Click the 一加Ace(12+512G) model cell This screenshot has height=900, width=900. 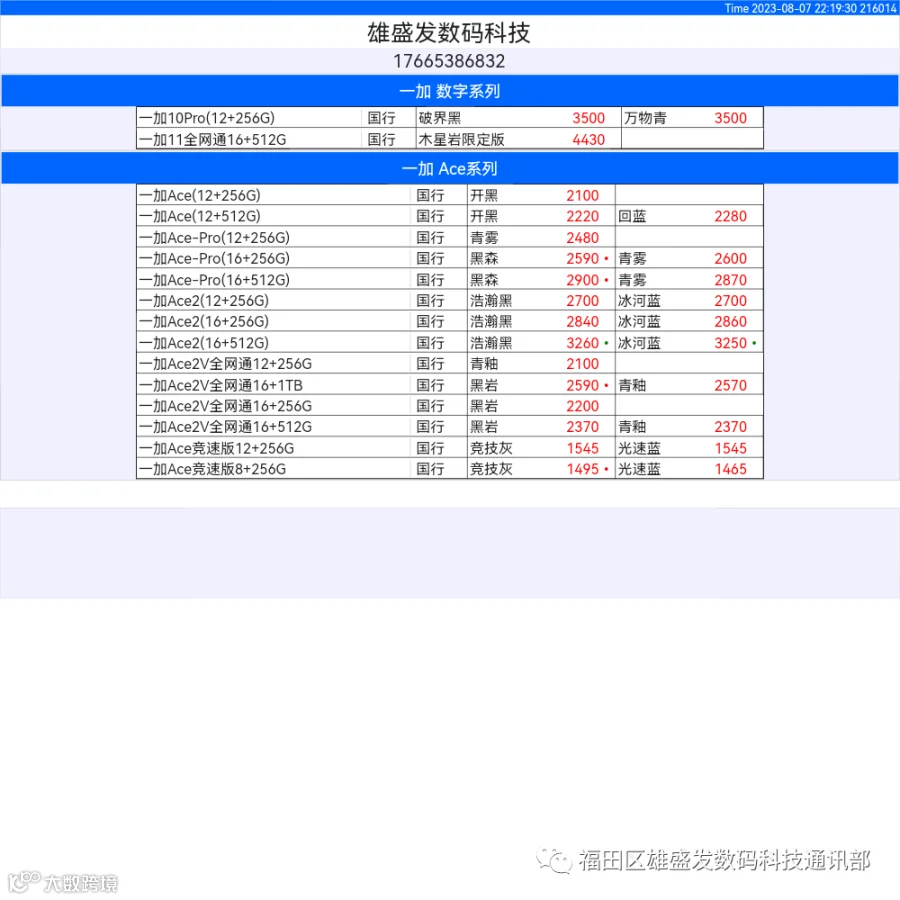pos(273,216)
